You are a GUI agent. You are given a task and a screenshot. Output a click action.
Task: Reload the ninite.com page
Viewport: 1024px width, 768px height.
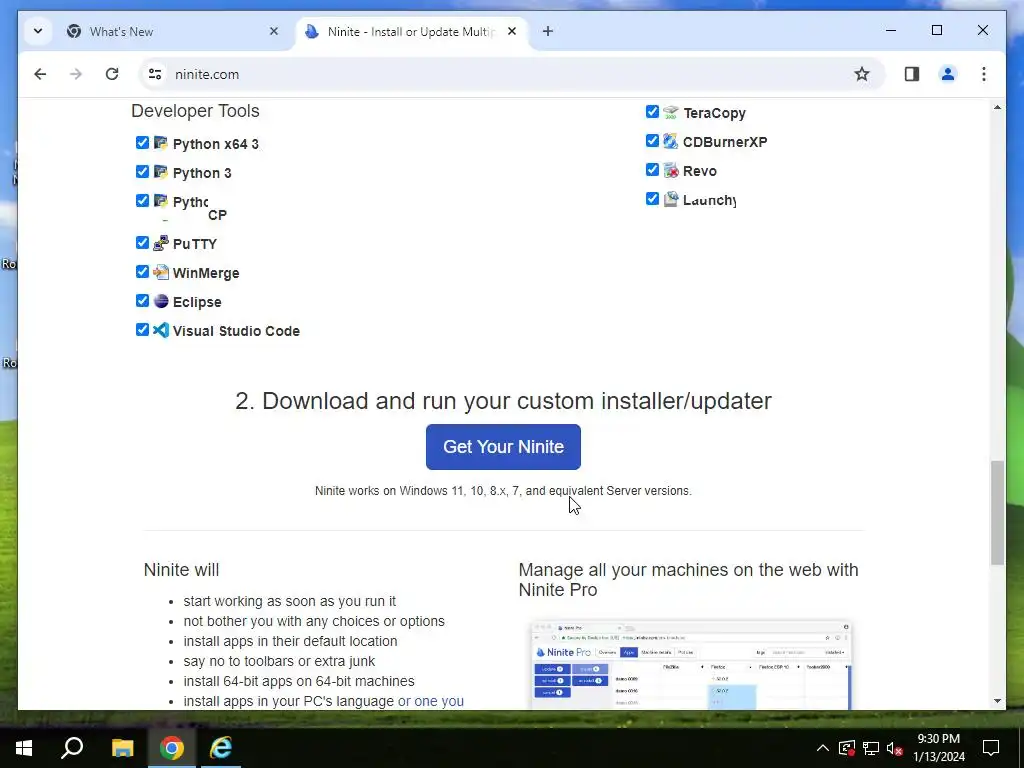112,74
